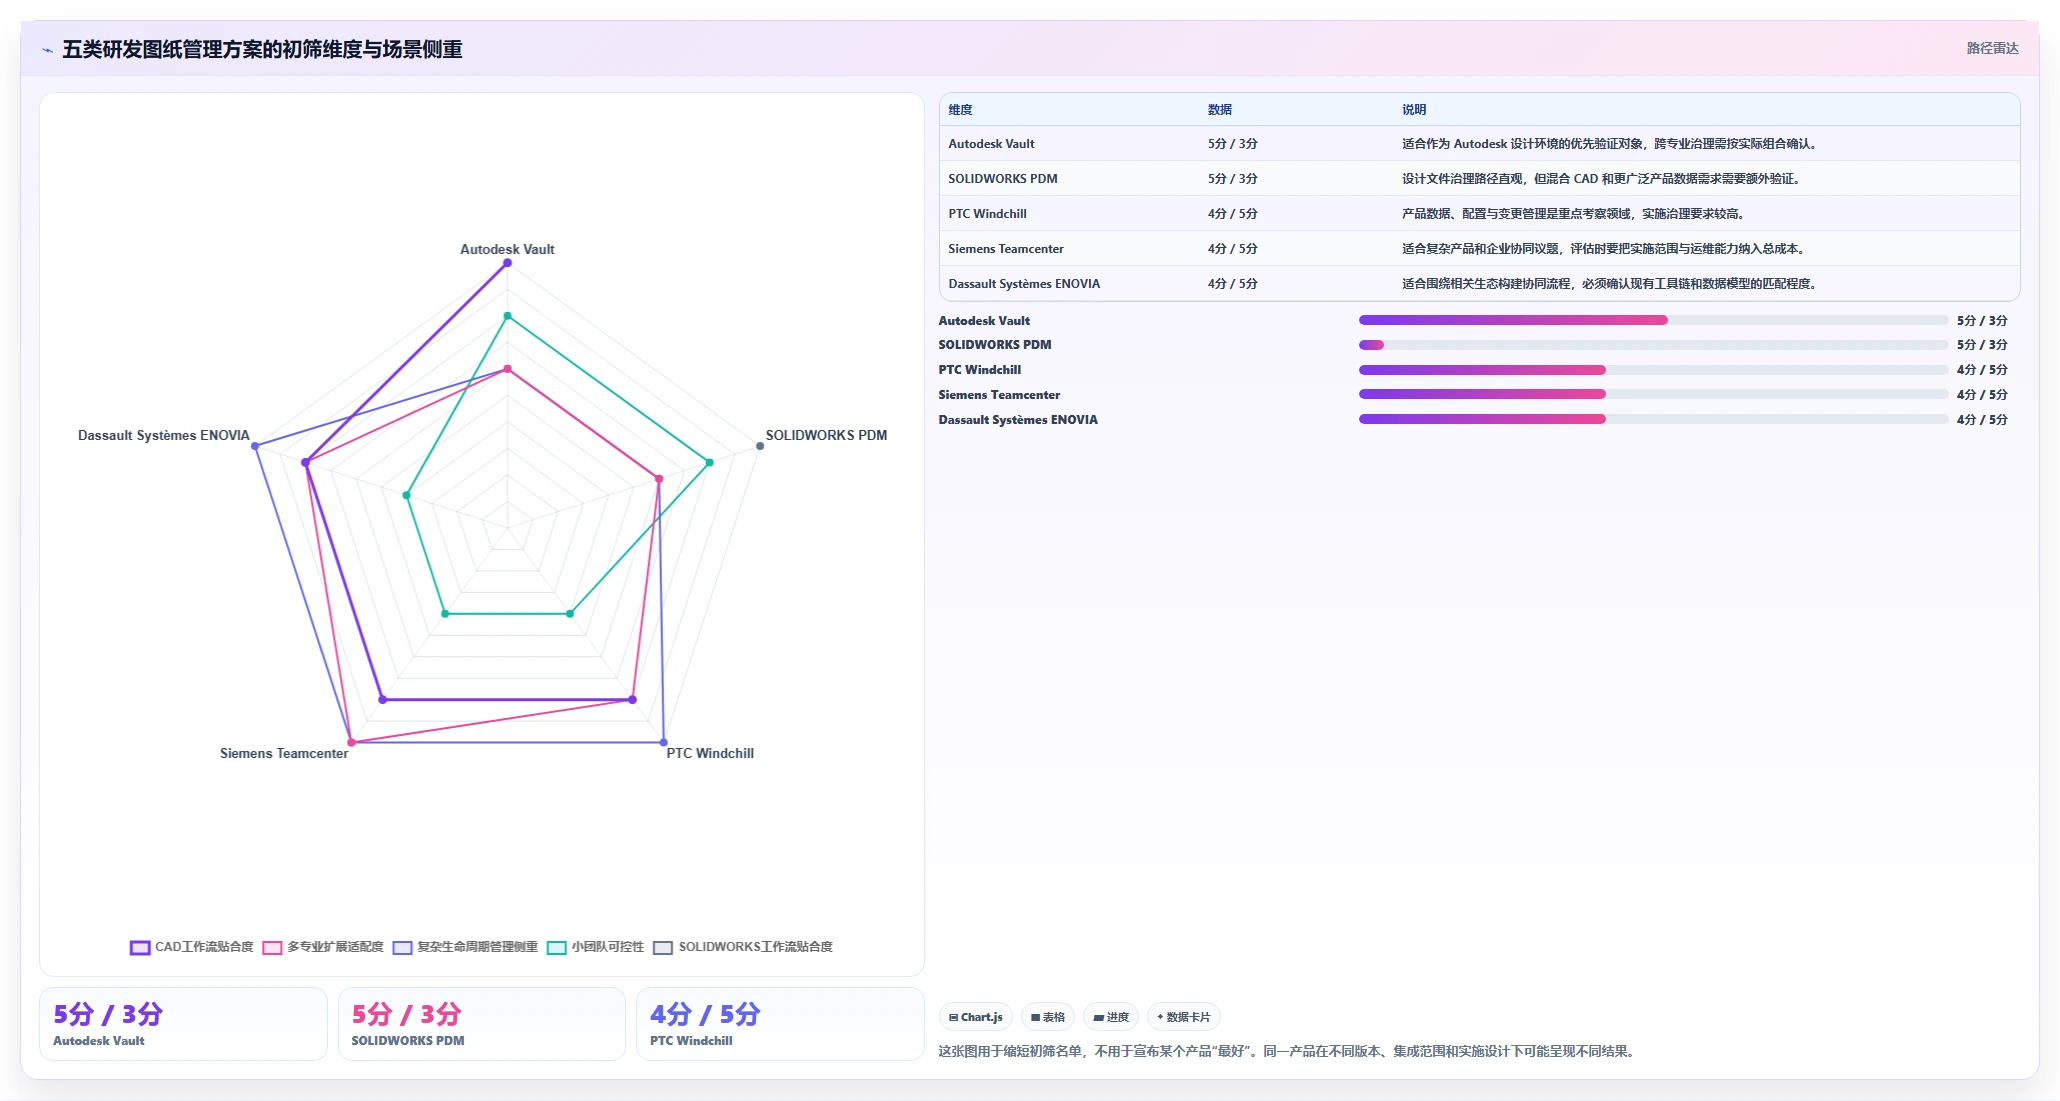Click the 进度 tag chip
The width and height of the screenshot is (2060, 1101).
1111,1017
